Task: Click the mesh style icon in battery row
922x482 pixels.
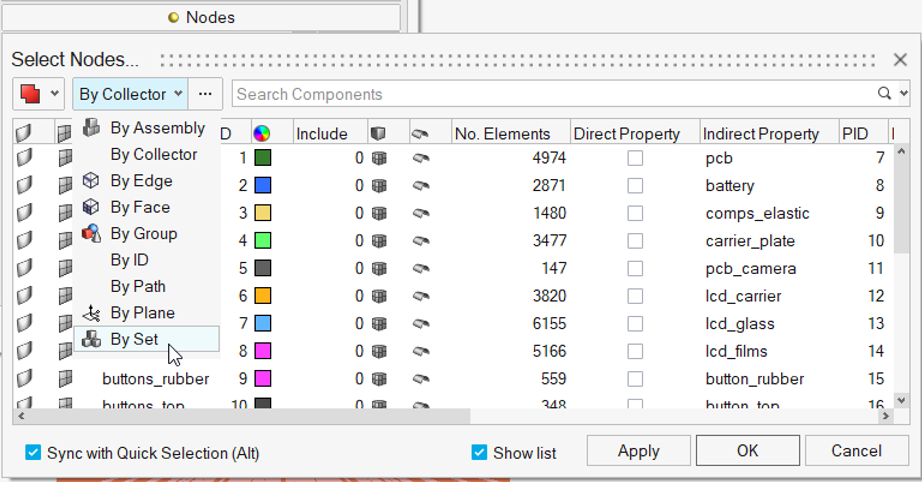Action: coord(379,186)
